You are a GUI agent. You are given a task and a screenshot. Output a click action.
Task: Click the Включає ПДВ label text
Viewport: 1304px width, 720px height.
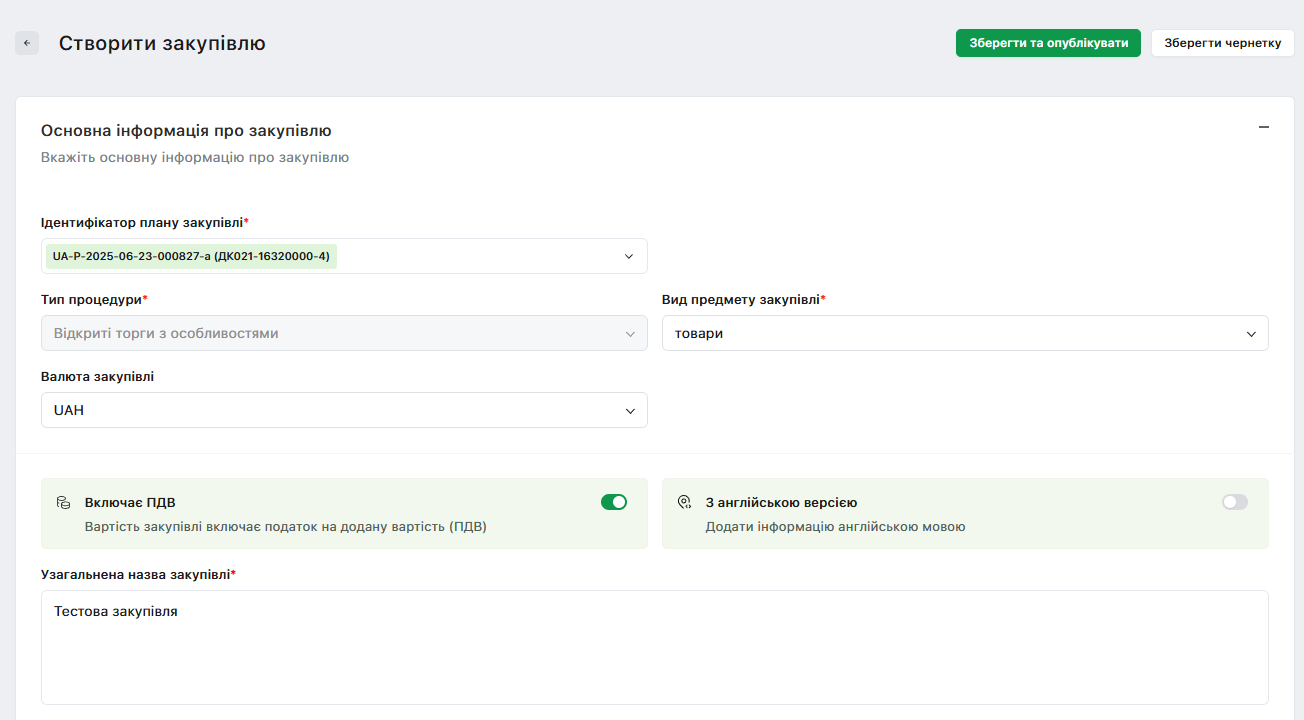pos(130,503)
